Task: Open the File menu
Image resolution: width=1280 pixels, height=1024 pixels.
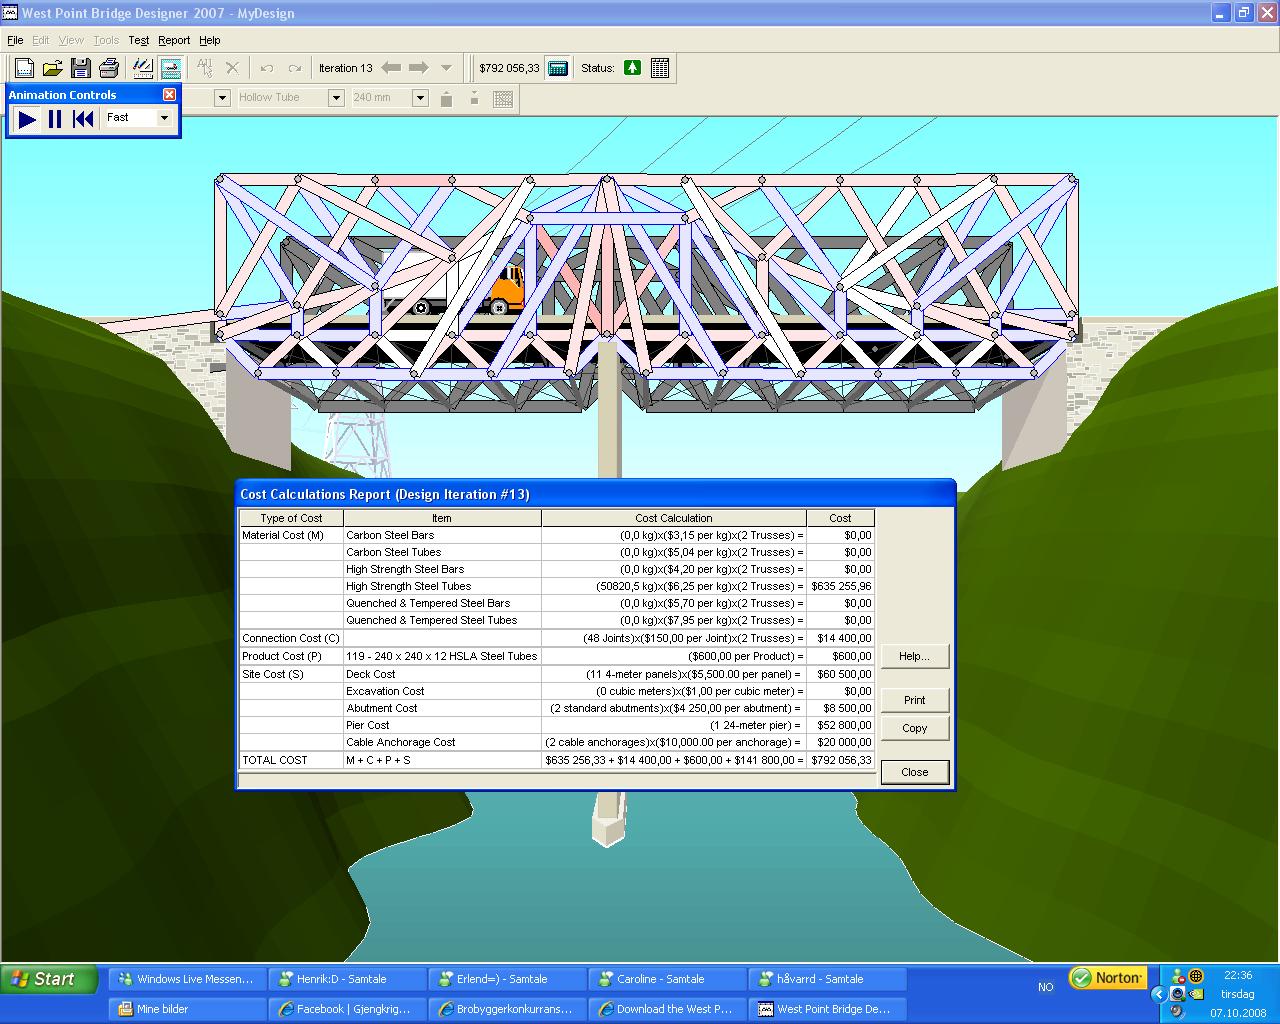Action: (x=15, y=40)
